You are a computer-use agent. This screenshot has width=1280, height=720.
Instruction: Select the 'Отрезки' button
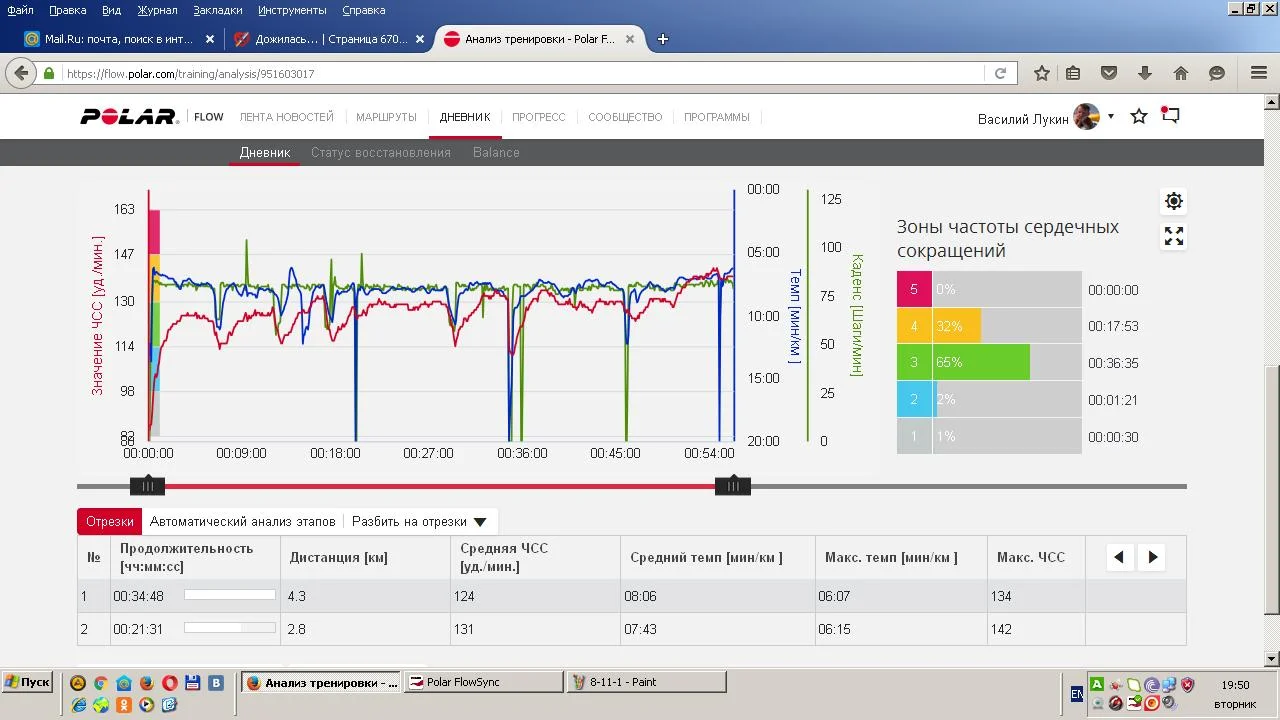[x=109, y=522]
